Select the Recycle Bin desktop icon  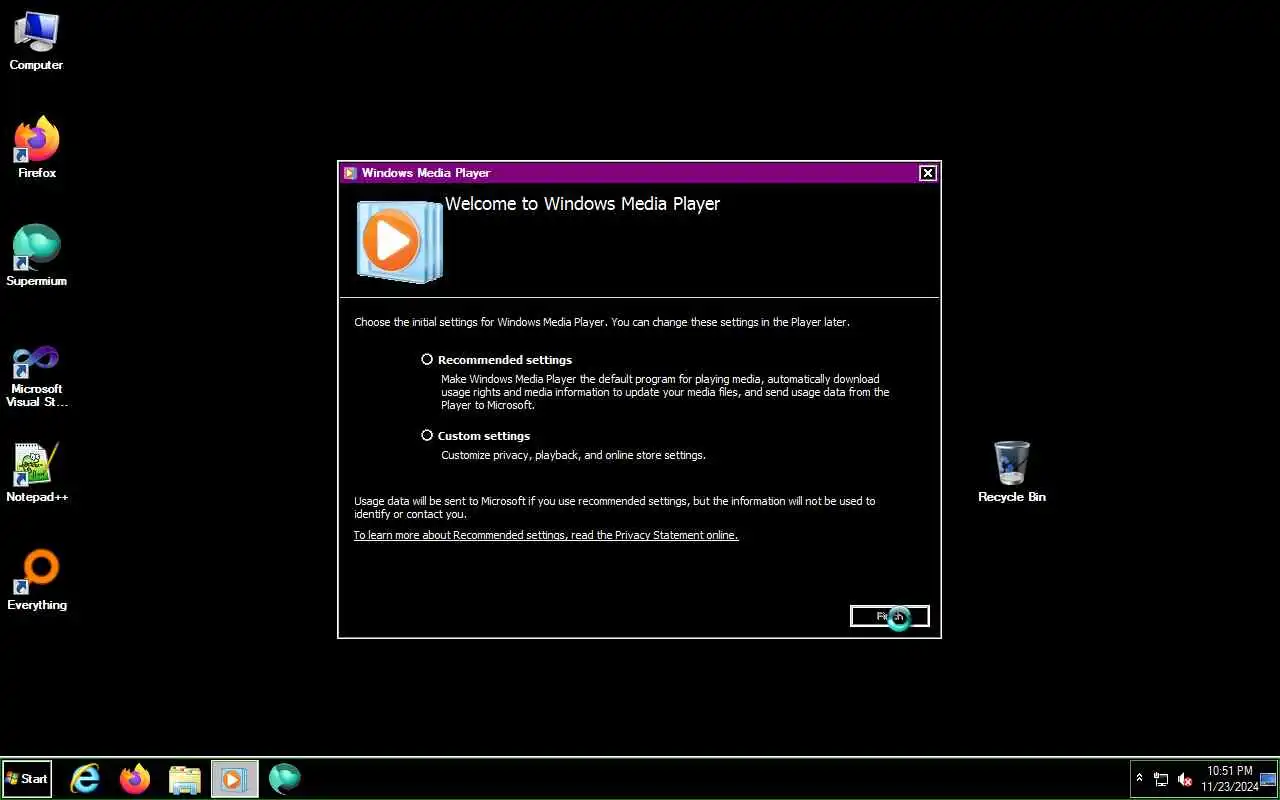(1012, 472)
